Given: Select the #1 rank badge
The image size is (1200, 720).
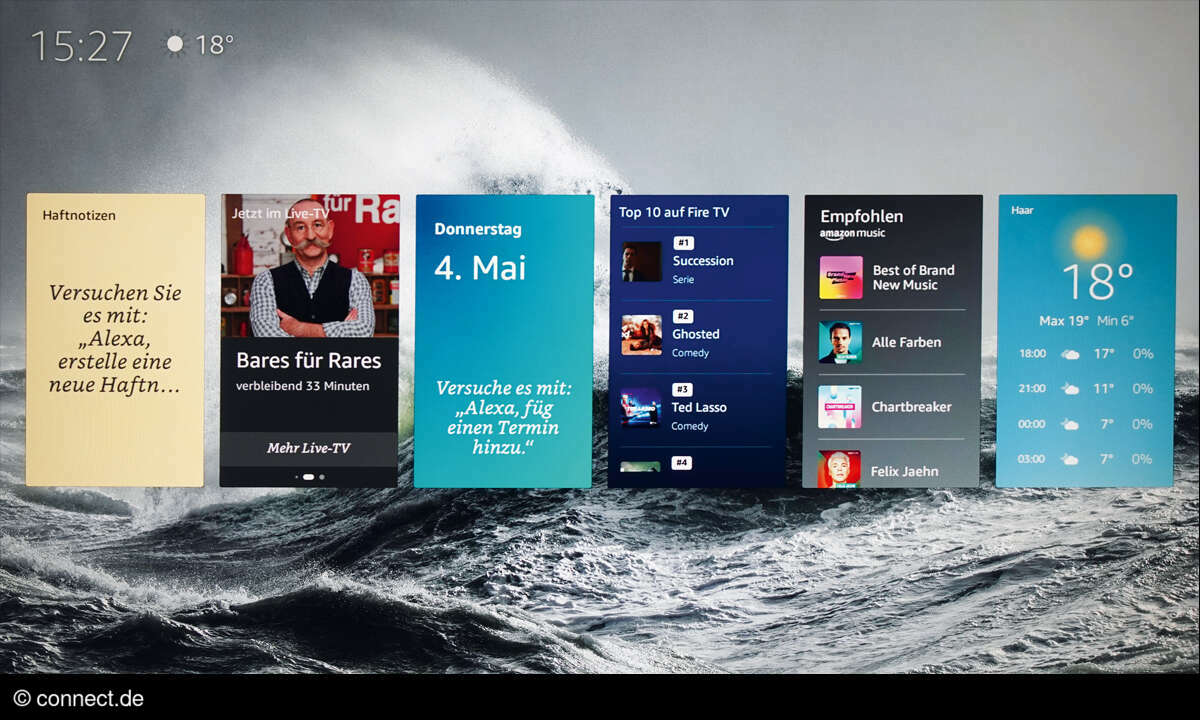Looking at the screenshot, I should 683,243.
